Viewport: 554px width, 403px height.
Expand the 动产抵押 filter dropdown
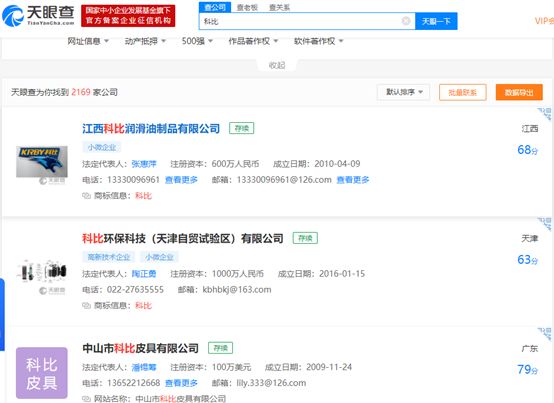(x=145, y=41)
